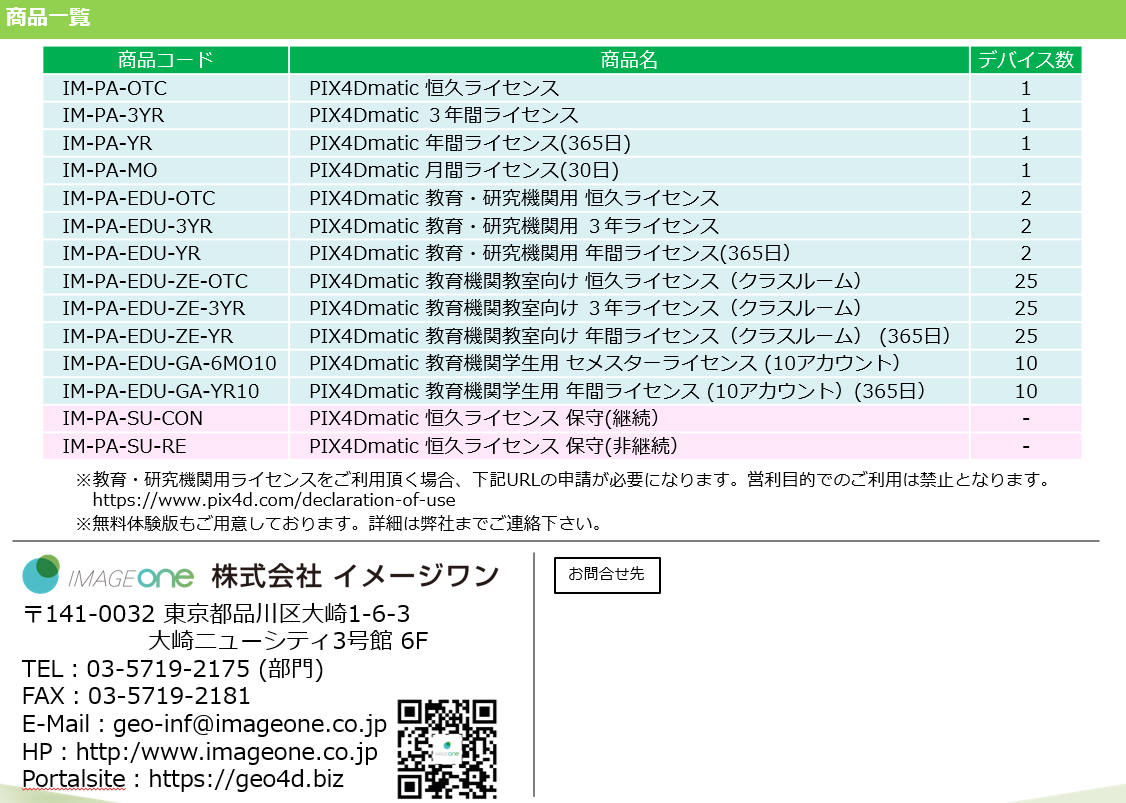Select the デバイス数 column header

(1025, 60)
